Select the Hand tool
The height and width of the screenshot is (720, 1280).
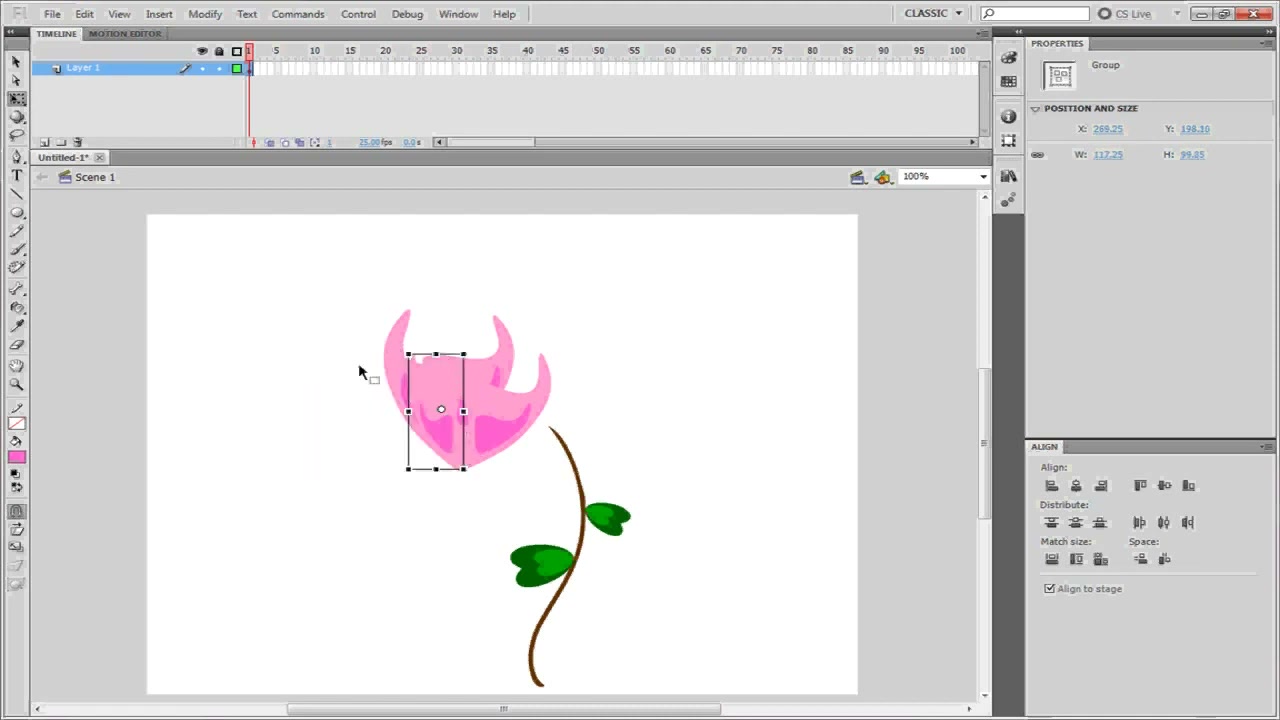point(16,366)
